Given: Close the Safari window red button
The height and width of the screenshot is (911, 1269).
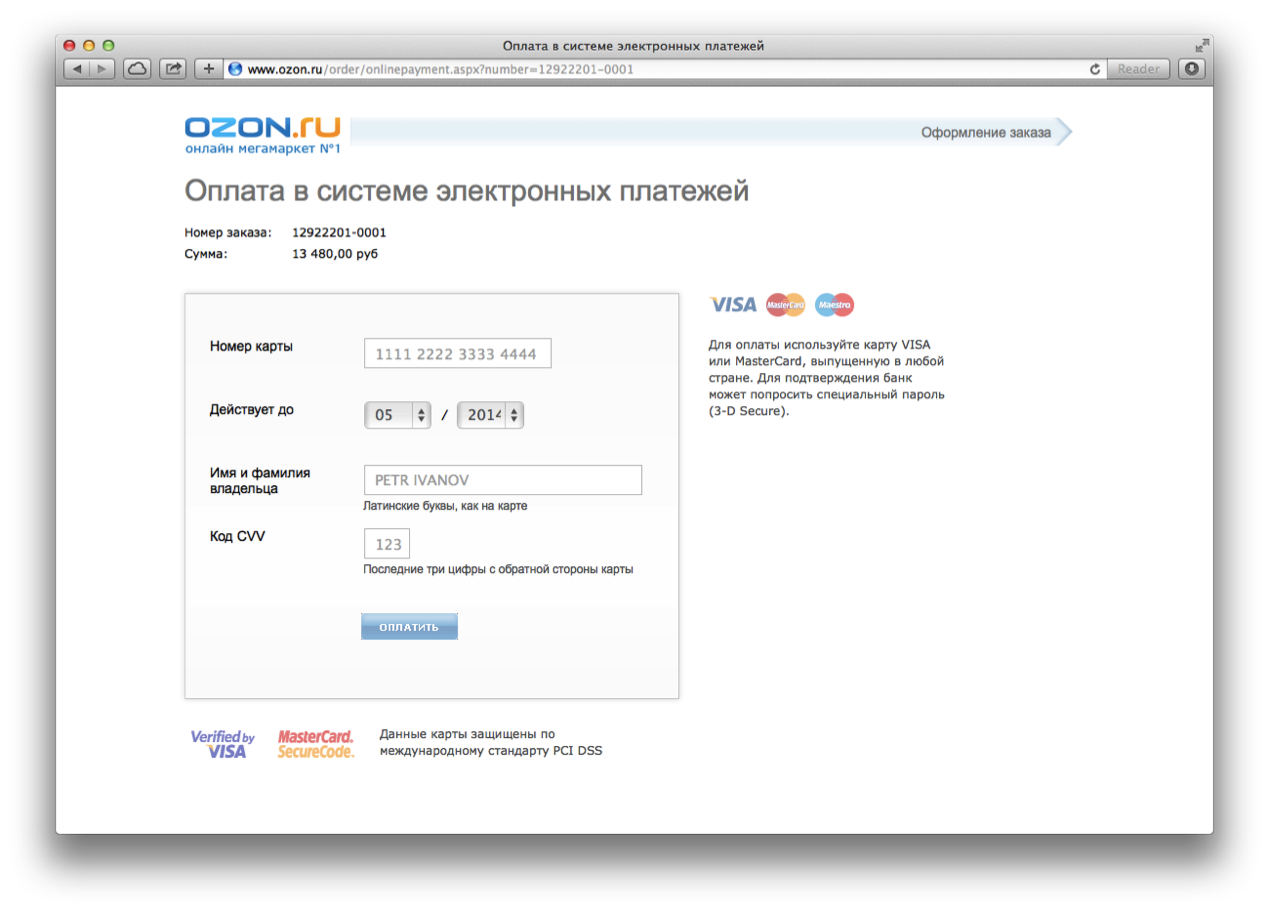Looking at the screenshot, I should (69, 46).
